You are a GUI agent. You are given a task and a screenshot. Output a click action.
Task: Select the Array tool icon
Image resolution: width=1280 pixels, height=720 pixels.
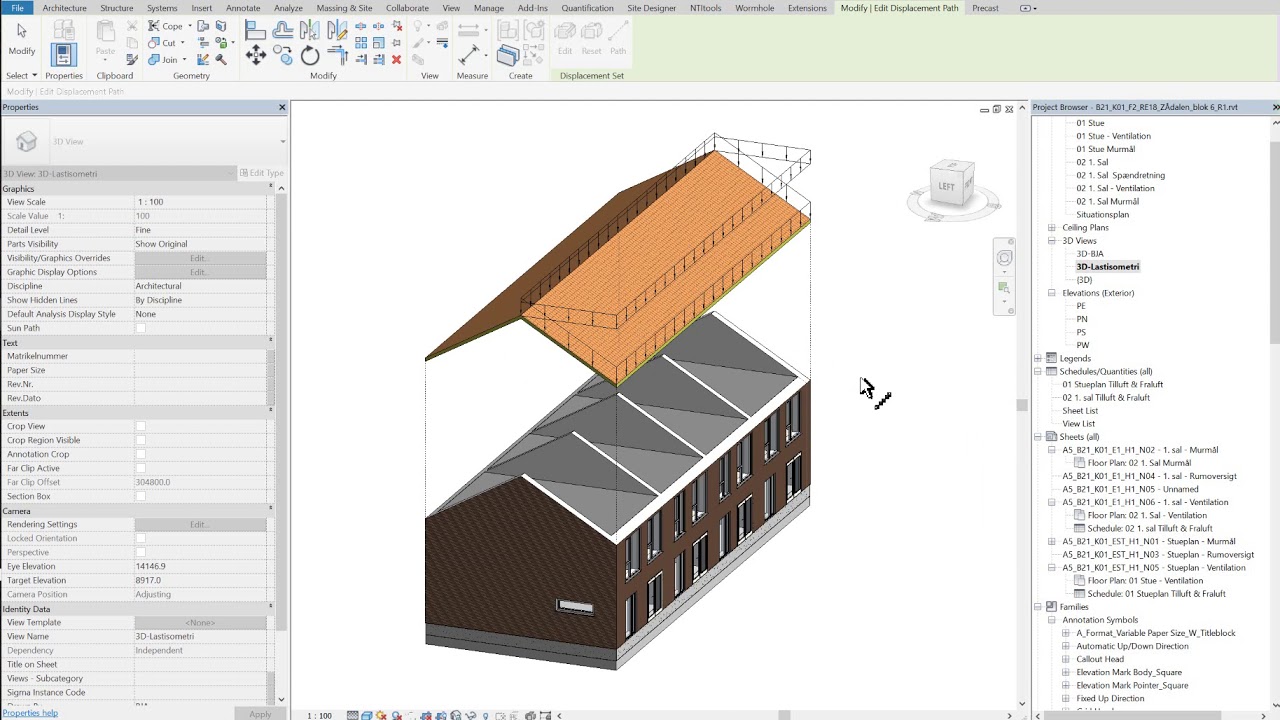[x=361, y=43]
